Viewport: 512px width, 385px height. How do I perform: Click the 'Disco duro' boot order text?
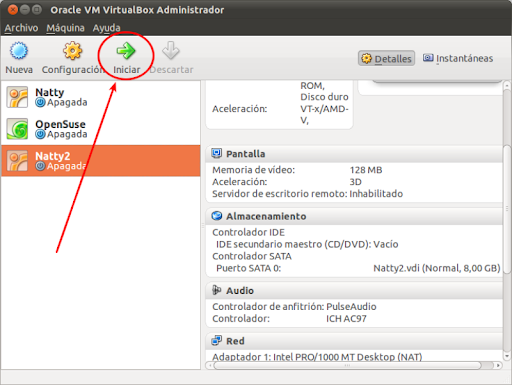coord(324,97)
